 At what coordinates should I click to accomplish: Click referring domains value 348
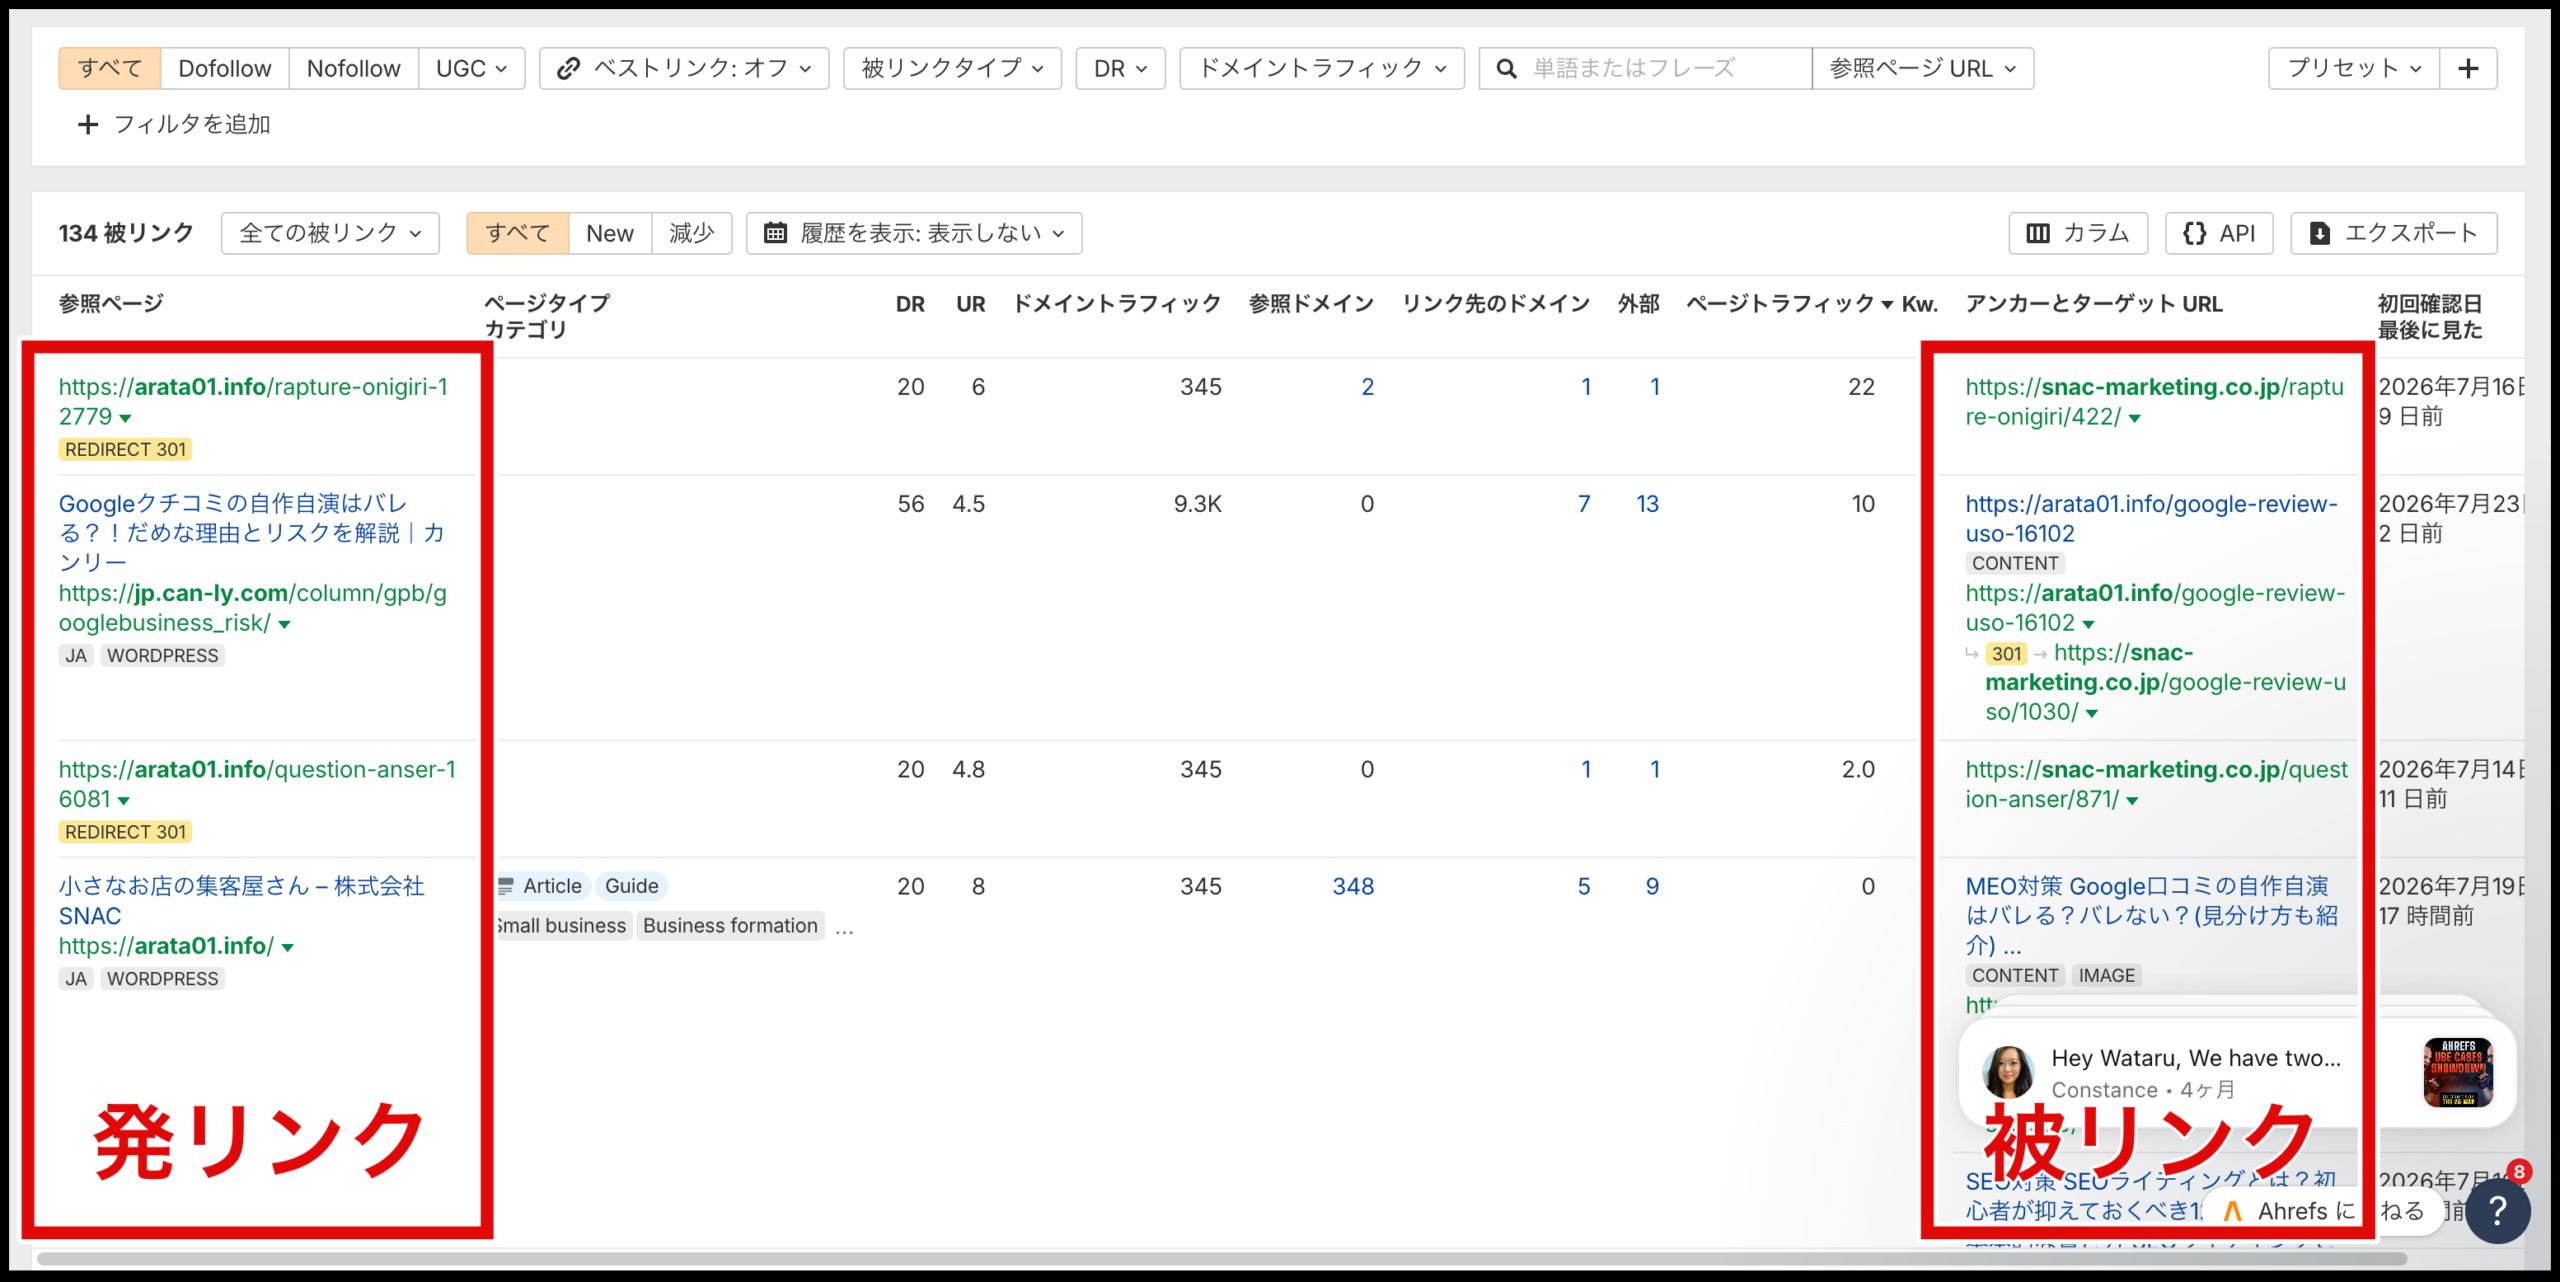1353,886
